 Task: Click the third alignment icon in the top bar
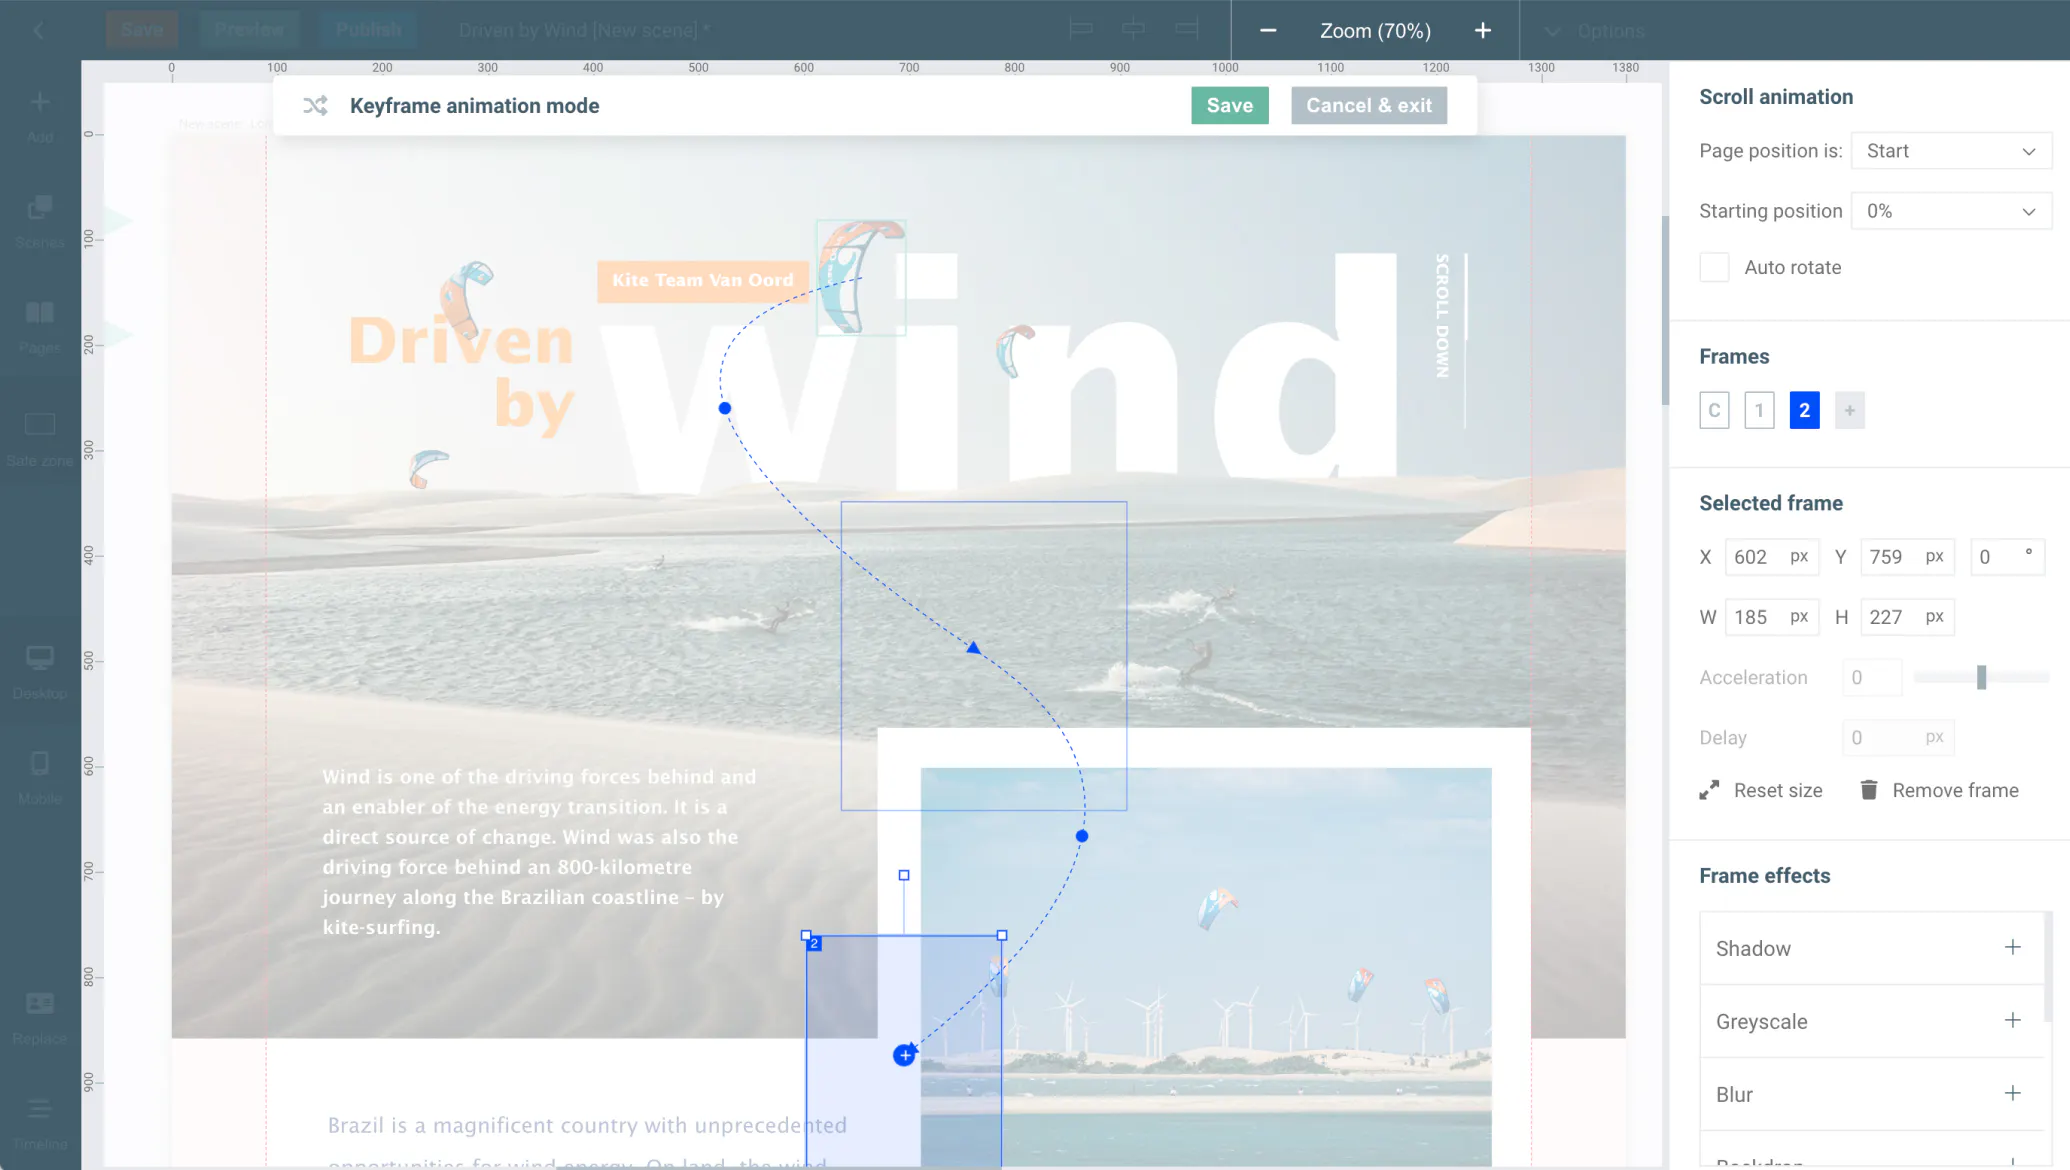tap(1186, 30)
